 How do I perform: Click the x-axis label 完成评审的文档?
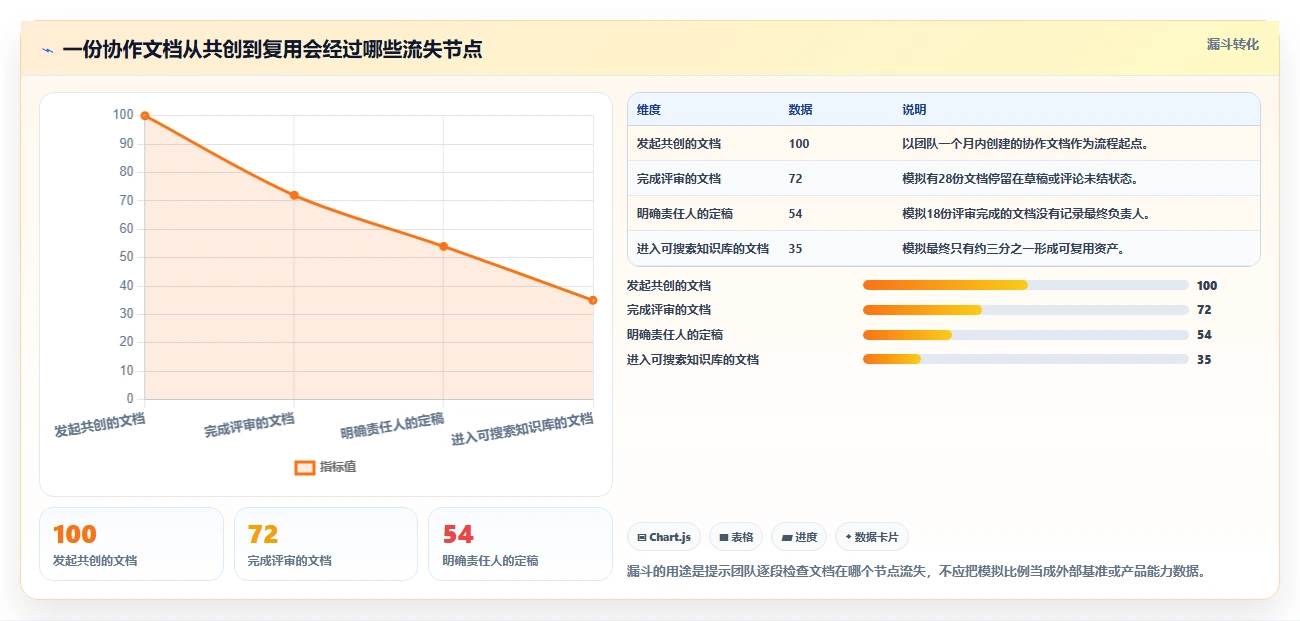(249, 426)
